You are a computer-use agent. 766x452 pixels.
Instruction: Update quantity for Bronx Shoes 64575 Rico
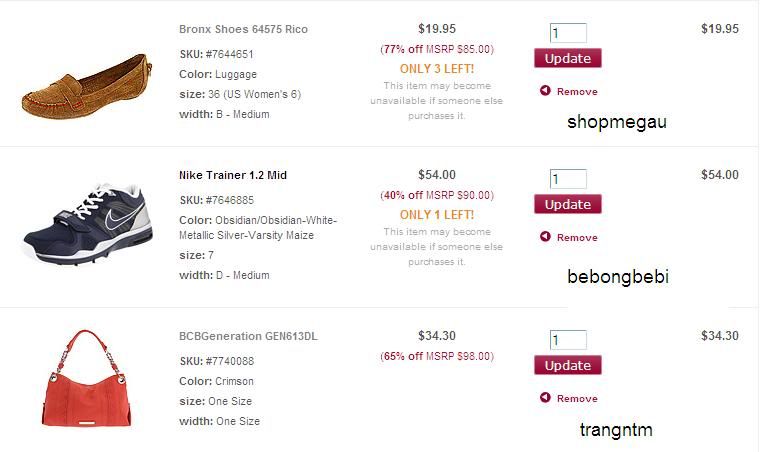pos(568,58)
